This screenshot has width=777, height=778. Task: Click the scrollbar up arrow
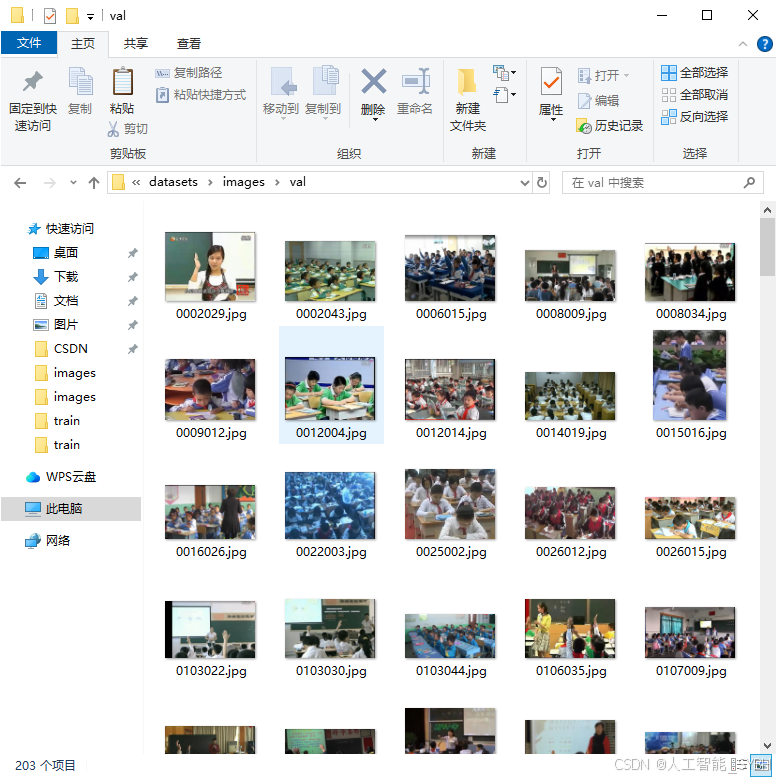click(x=768, y=210)
